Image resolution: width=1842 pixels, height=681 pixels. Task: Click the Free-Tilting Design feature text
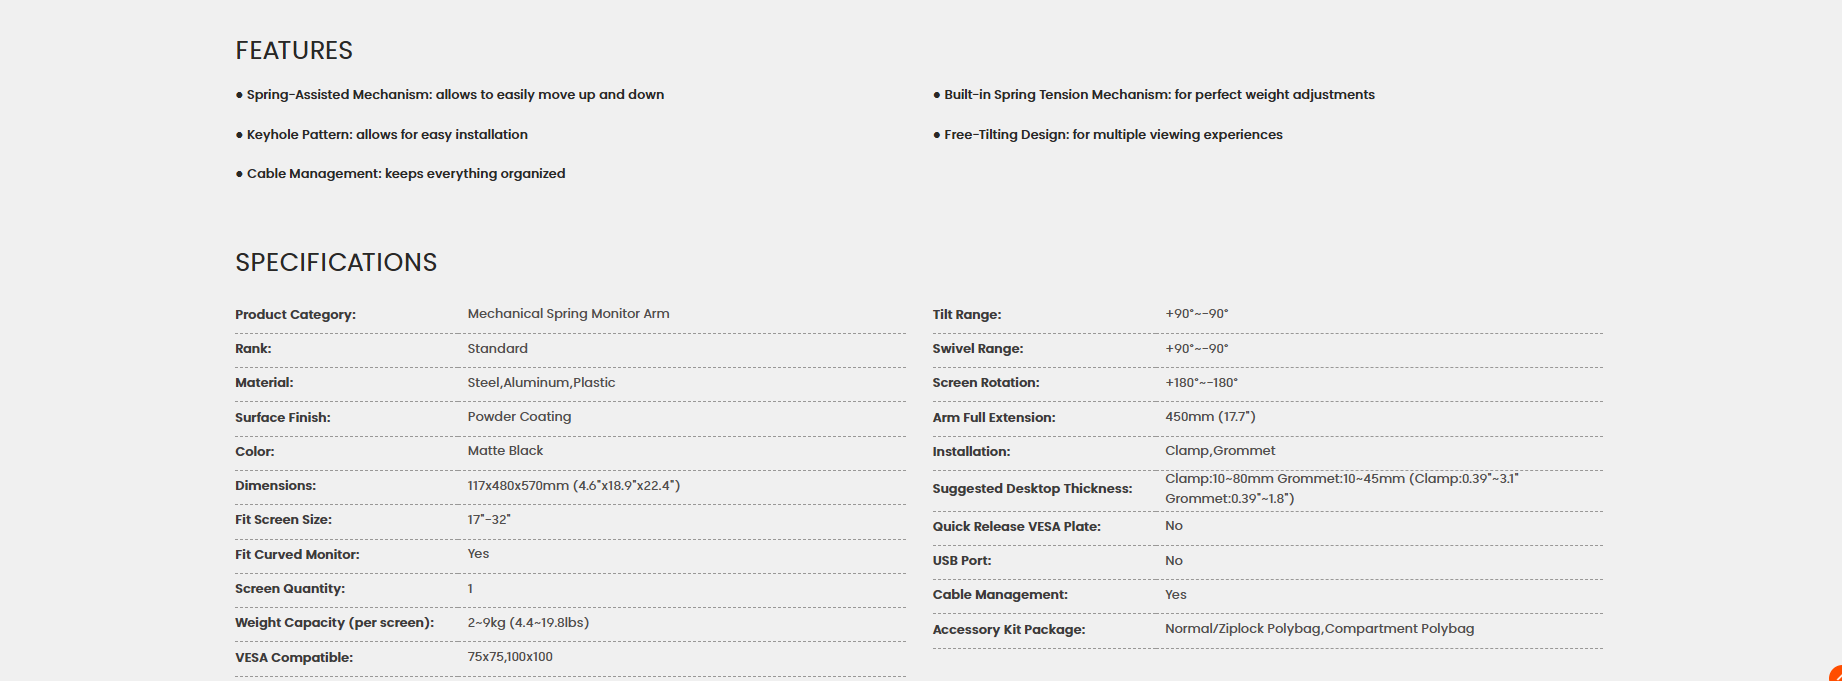pos(1108,134)
